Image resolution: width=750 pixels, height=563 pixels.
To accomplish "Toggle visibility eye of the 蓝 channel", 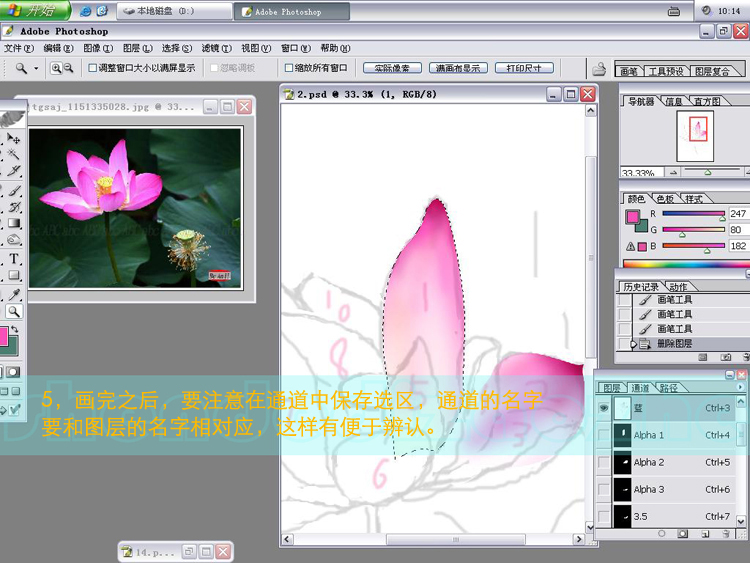I will click(x=604, y=408).
